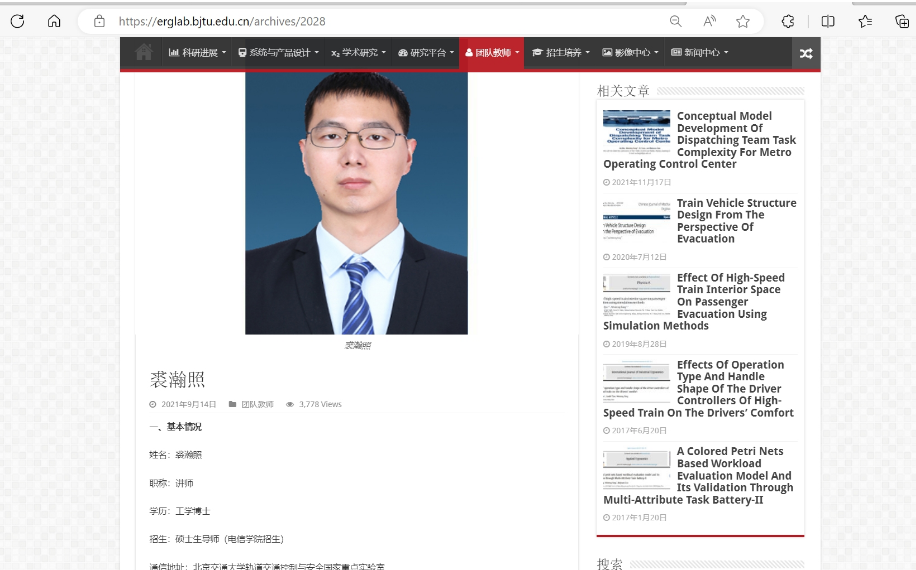Expand the 科研进展 dropdown menu
The height and width of the screenshot is (570, 916).
[198, 53]
